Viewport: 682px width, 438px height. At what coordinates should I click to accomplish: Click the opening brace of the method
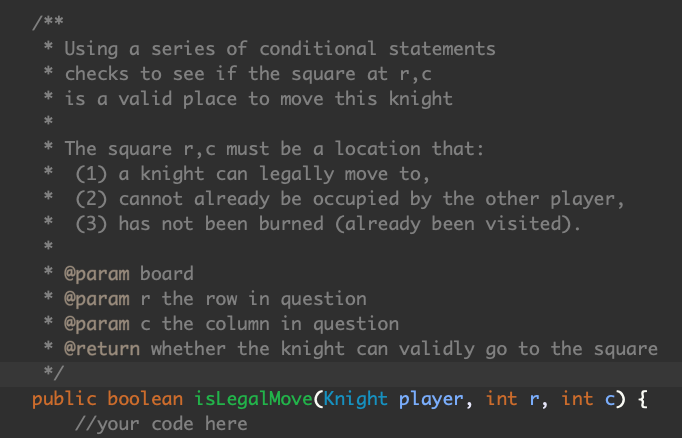[x=642, y=399]
